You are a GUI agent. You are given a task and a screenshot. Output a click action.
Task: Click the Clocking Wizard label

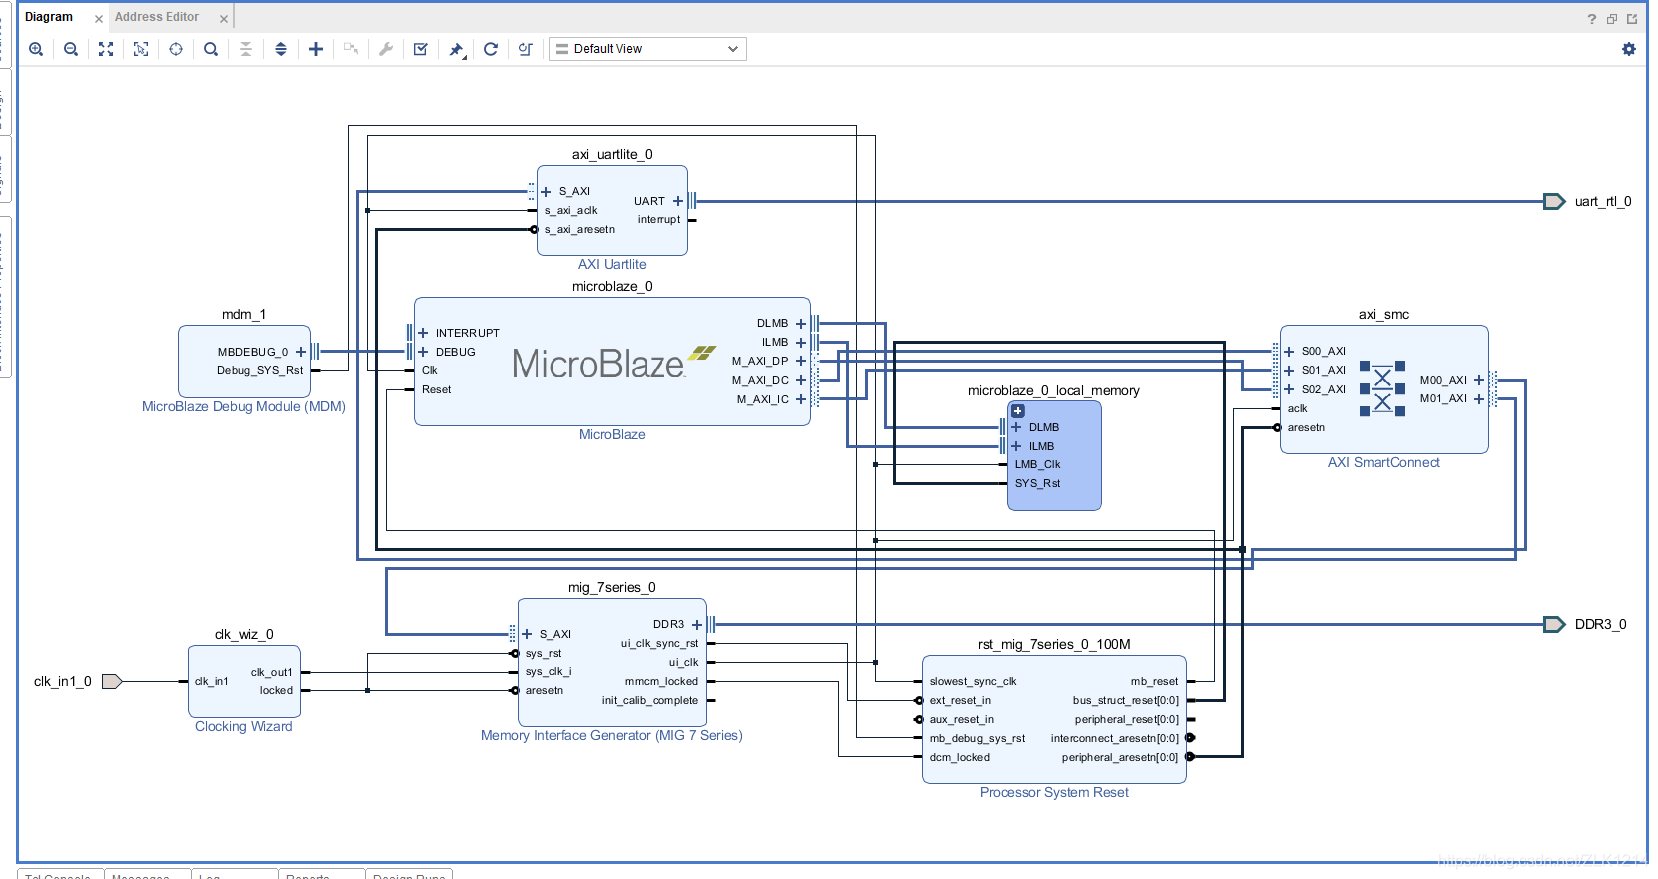tap(244, 727)
